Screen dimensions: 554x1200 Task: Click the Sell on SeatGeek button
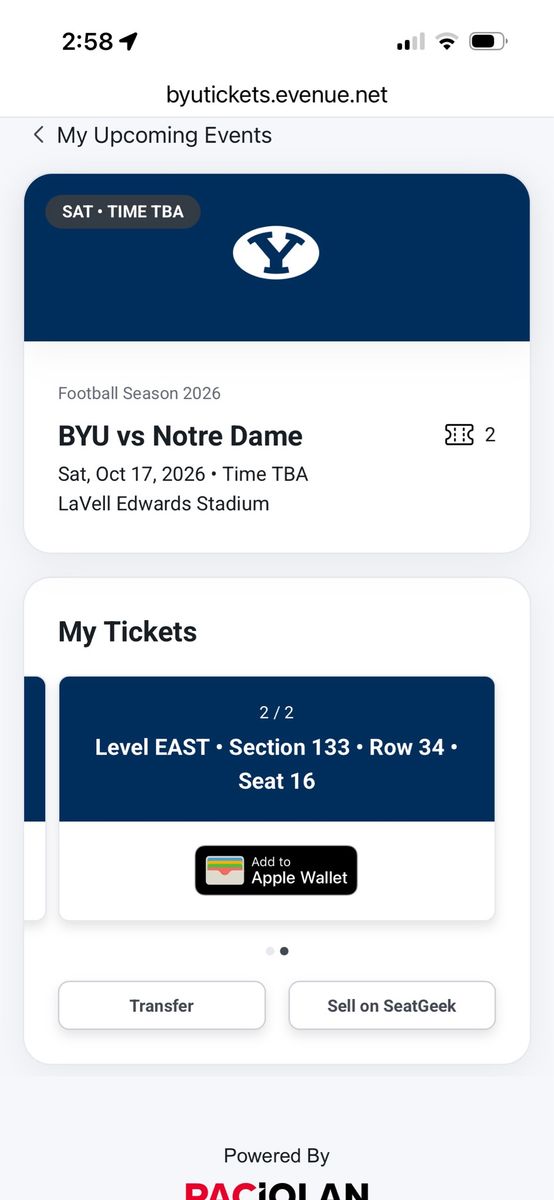pos(392,1006)
